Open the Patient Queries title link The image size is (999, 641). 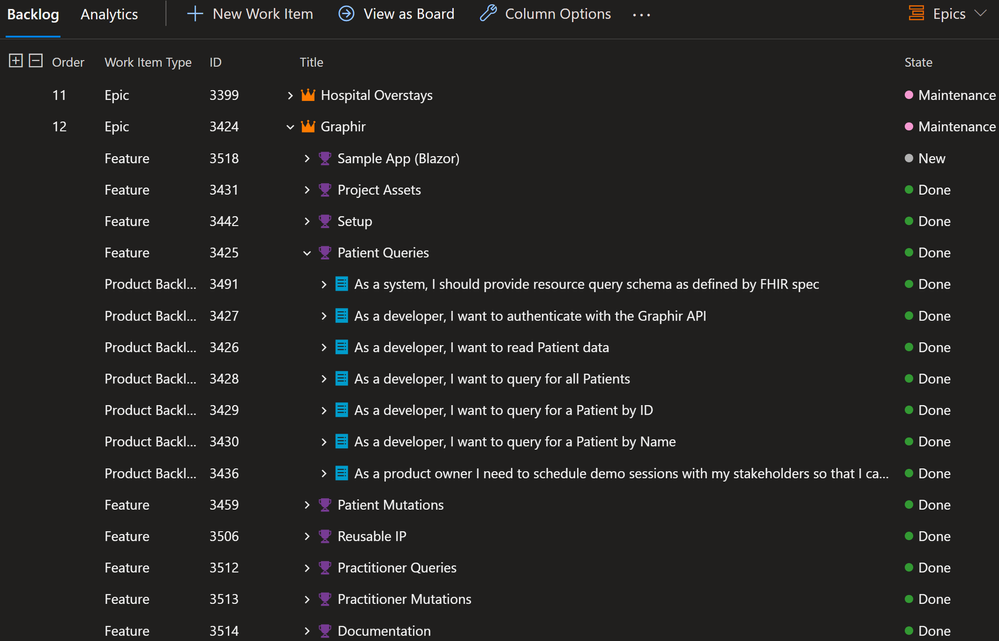coord(383,252)
